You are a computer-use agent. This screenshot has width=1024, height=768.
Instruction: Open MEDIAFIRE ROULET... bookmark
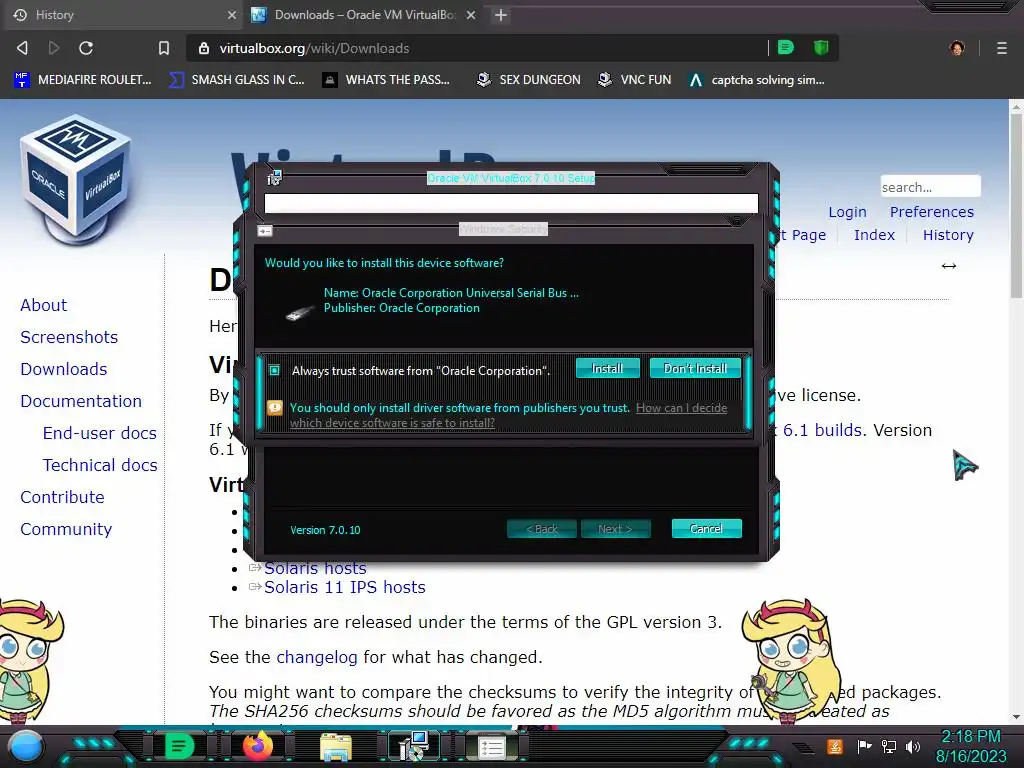click(83, 80)
